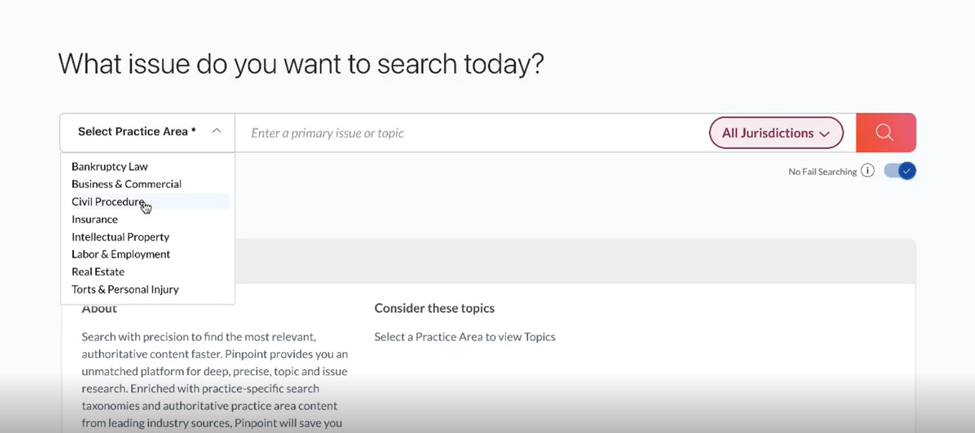Toggle the No Fail Searching switch

pos(900,171)
